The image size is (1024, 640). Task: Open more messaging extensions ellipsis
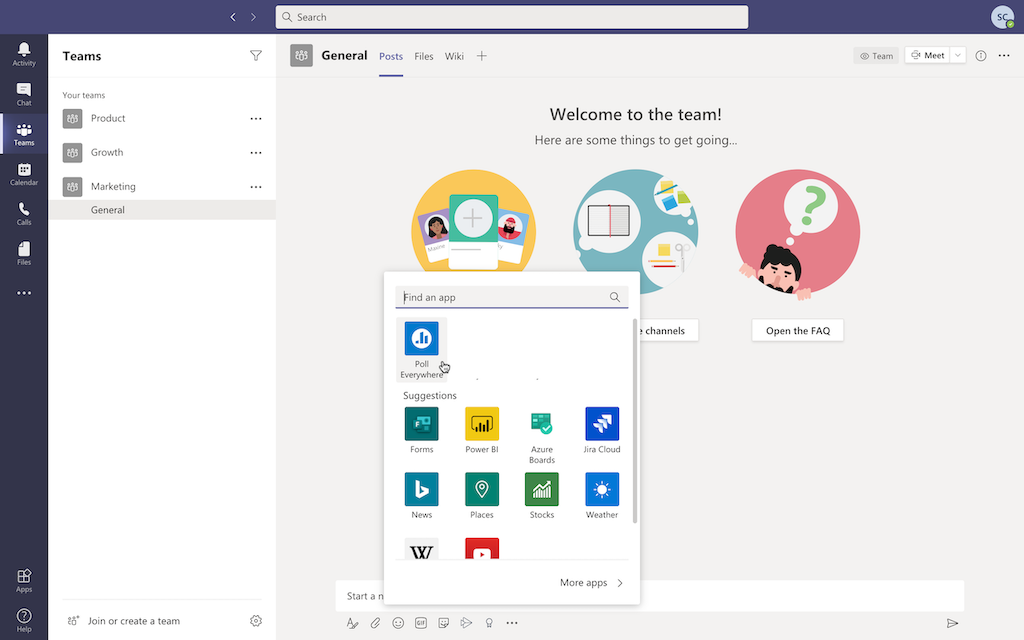click(512, 623)
